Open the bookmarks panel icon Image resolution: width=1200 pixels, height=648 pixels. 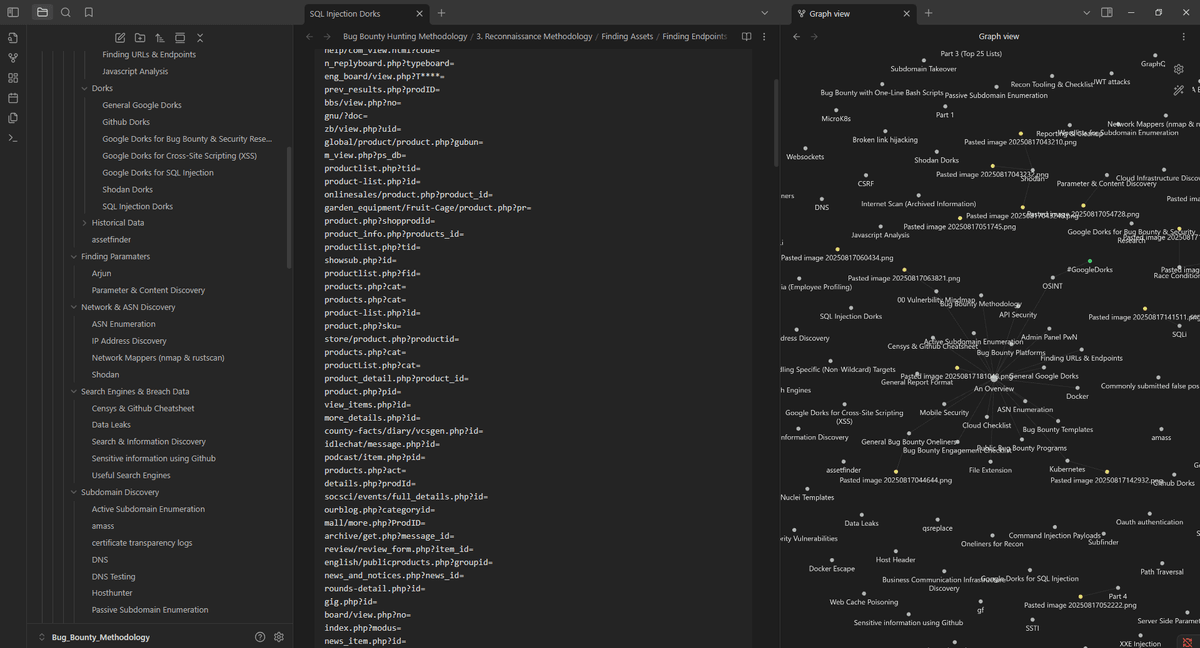pos(89,13)
